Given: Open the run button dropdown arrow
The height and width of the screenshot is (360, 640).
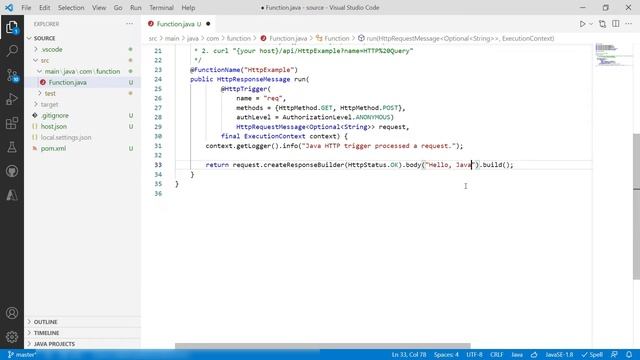Looking at the screenshot, I should (x=591, y=24).
